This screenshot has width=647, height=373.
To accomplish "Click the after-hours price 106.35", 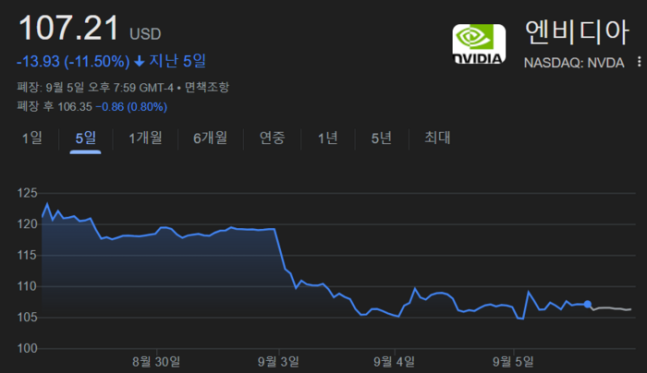I will [75, 107].
